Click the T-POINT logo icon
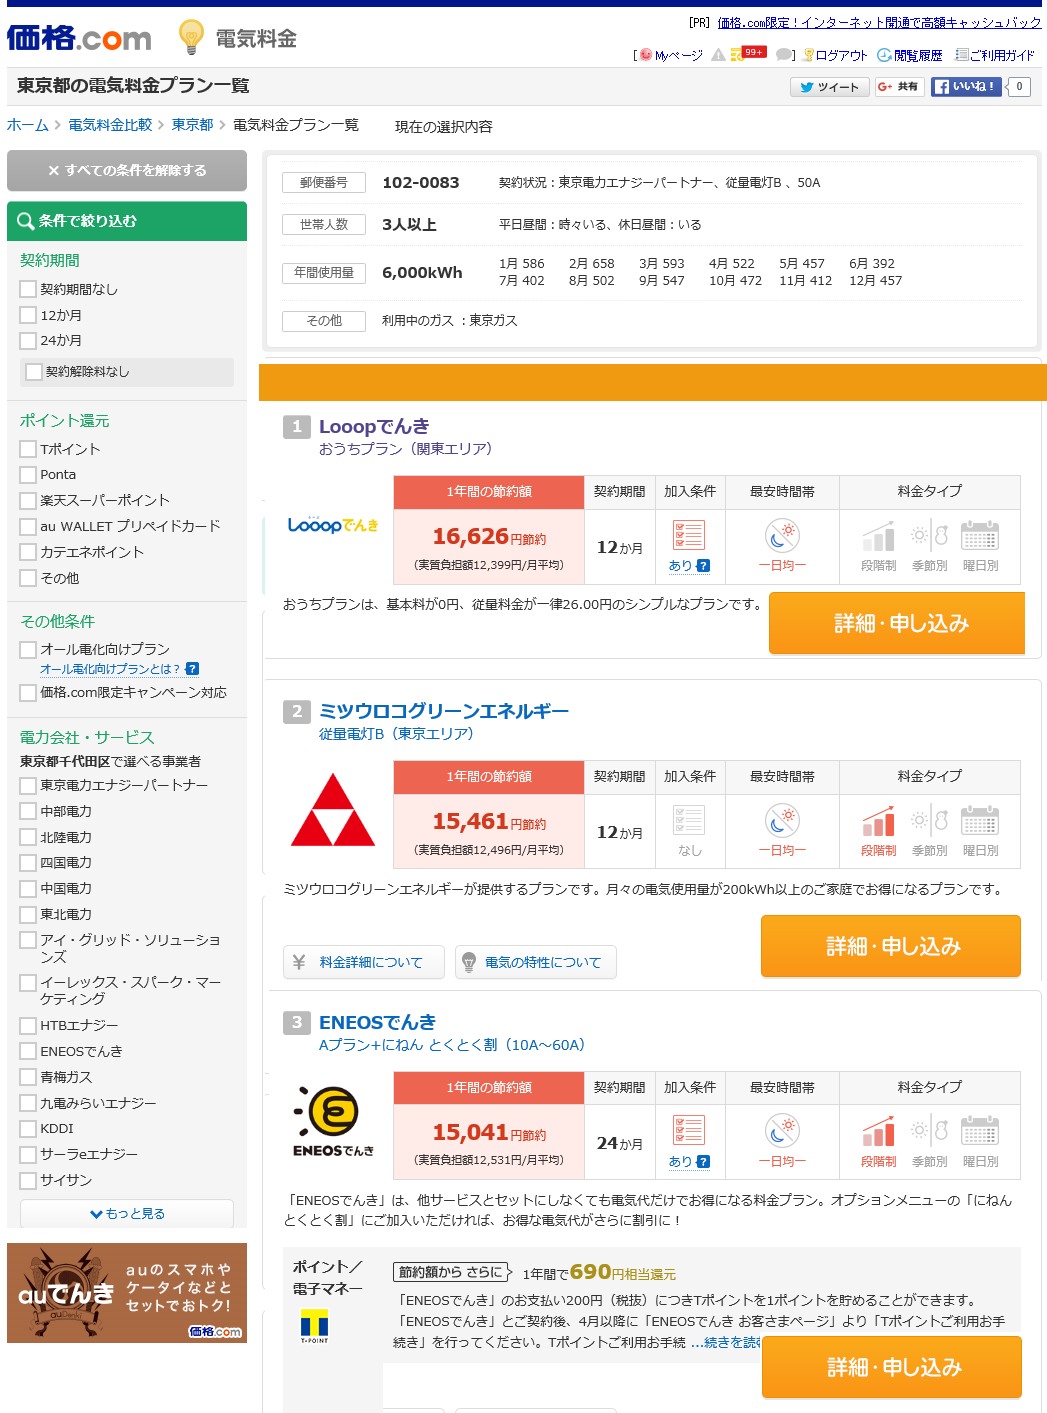 coord(314,1327)
